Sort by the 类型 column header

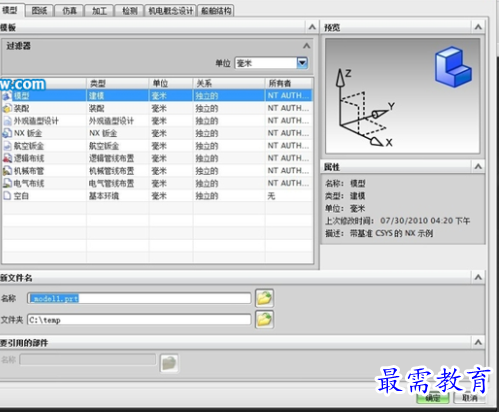click(118, 83)
